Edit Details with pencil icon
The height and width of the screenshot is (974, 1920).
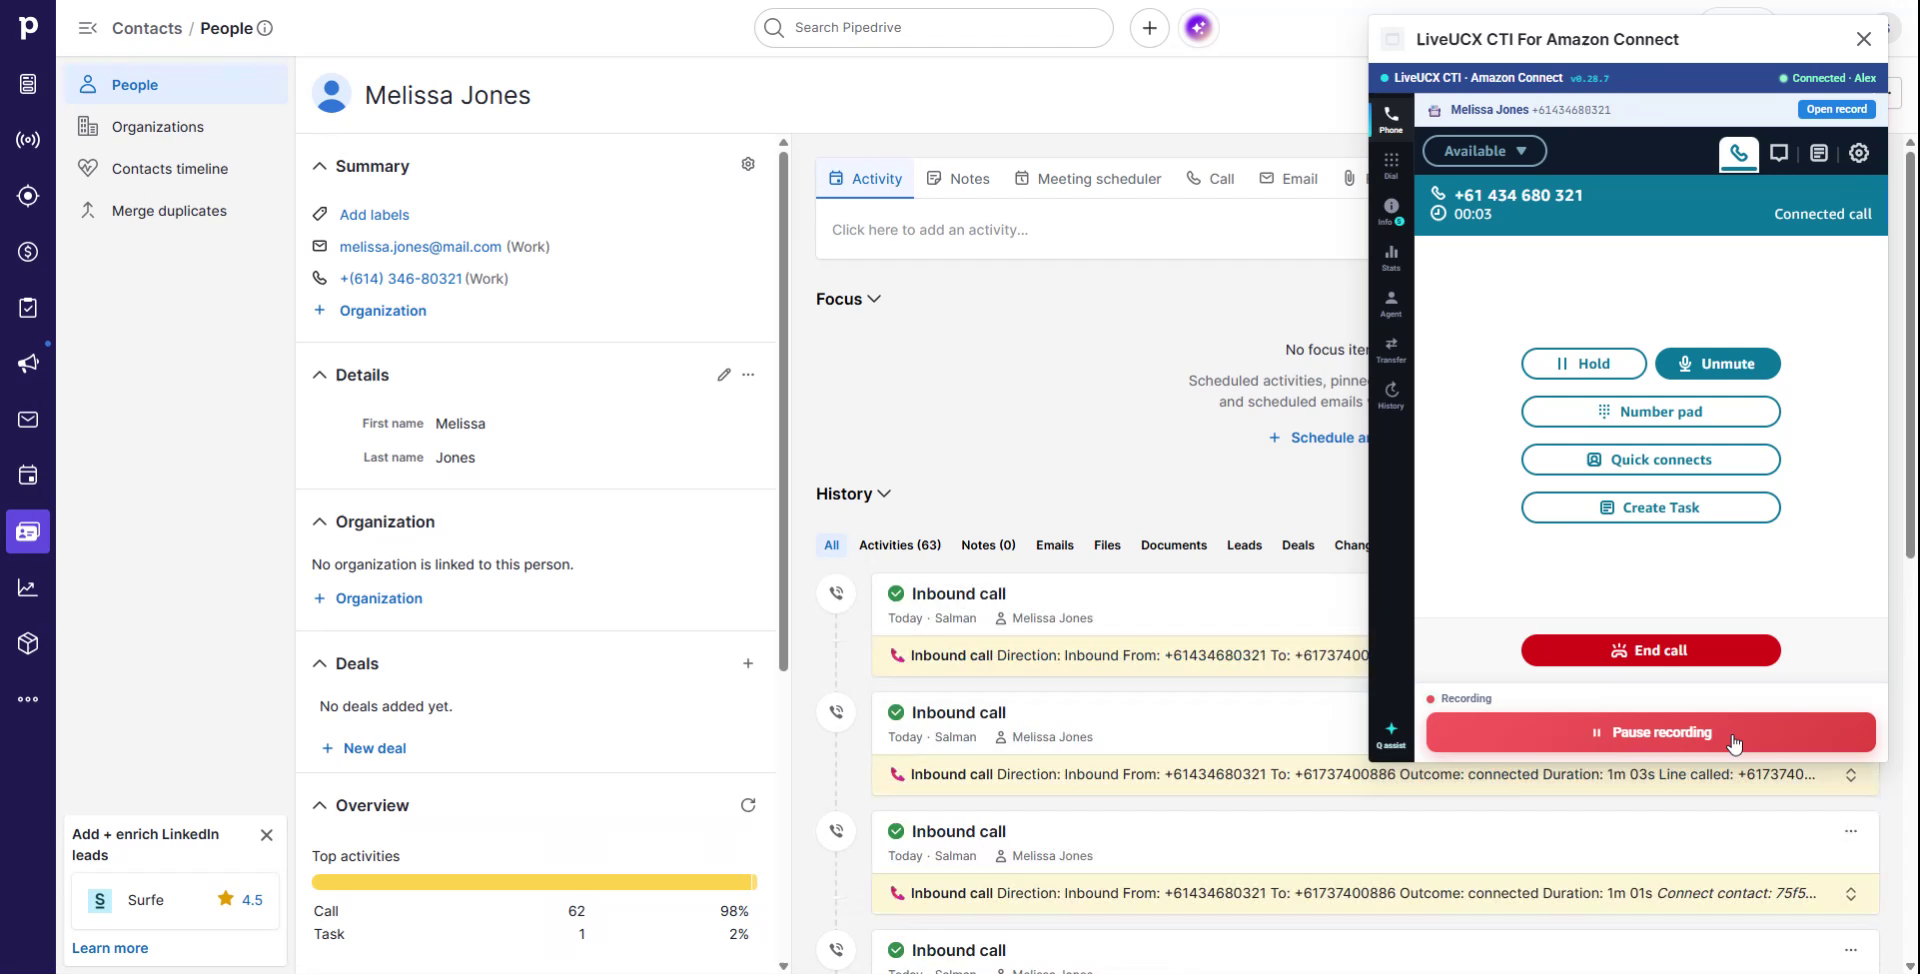click(724, 375)
